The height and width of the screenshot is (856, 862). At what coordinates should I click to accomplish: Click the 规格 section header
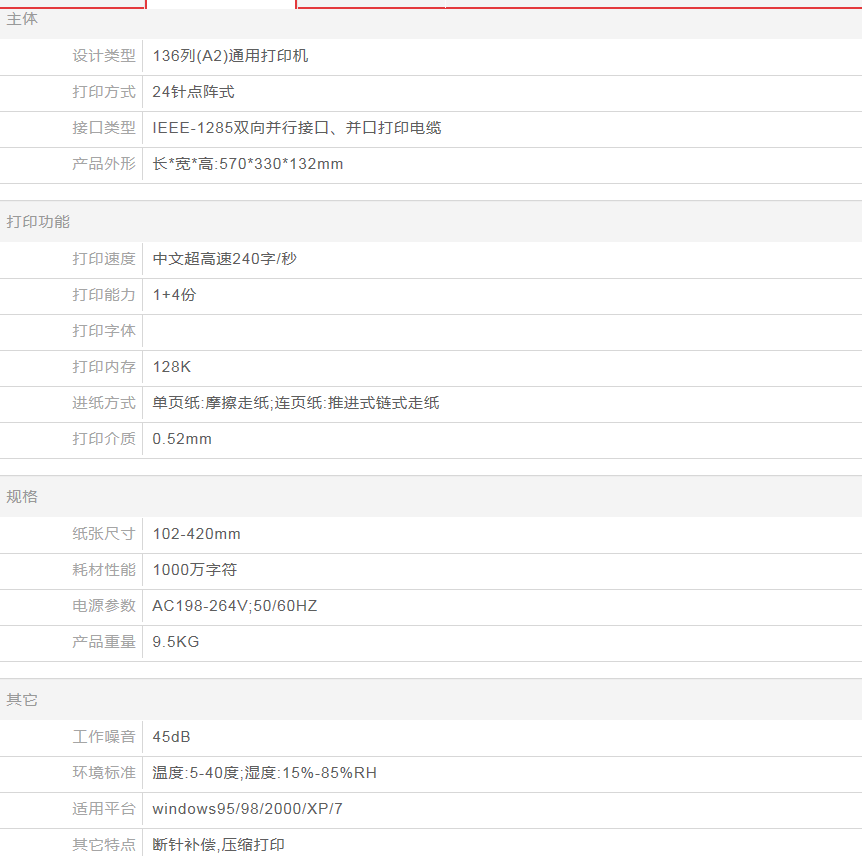click(22, 497)
